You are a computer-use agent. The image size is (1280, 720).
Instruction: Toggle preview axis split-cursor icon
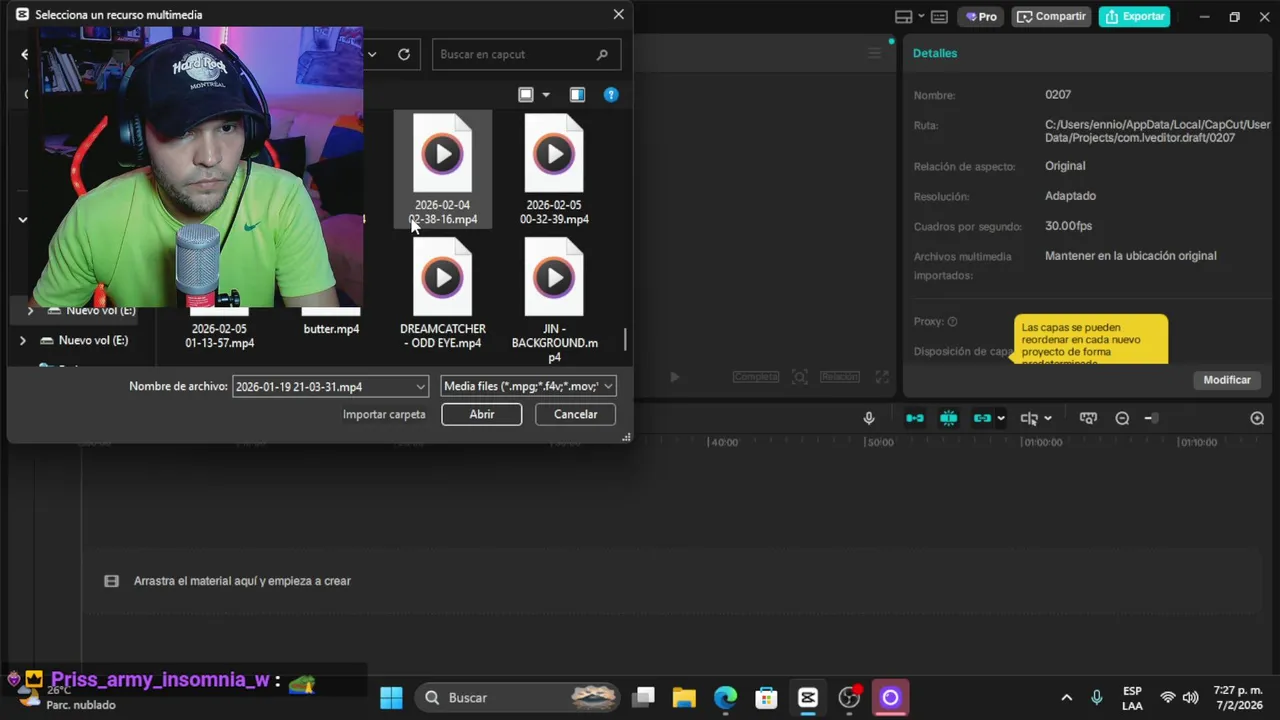[x=1029, y=419]
